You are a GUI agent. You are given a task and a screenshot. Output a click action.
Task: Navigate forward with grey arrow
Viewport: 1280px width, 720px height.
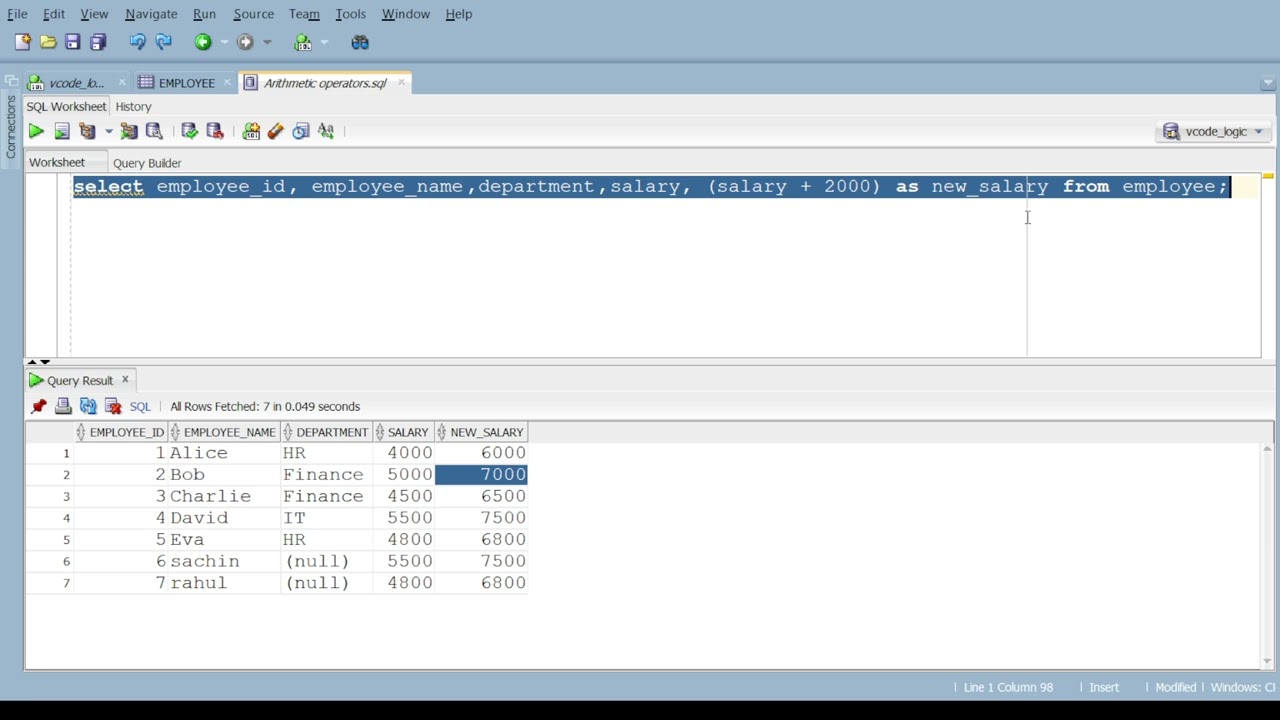point(245,42)
